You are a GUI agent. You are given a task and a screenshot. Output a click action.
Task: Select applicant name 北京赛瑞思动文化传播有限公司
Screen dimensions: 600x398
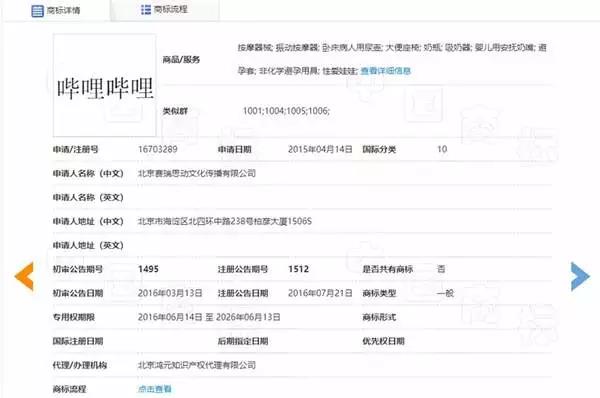[197, 173]
